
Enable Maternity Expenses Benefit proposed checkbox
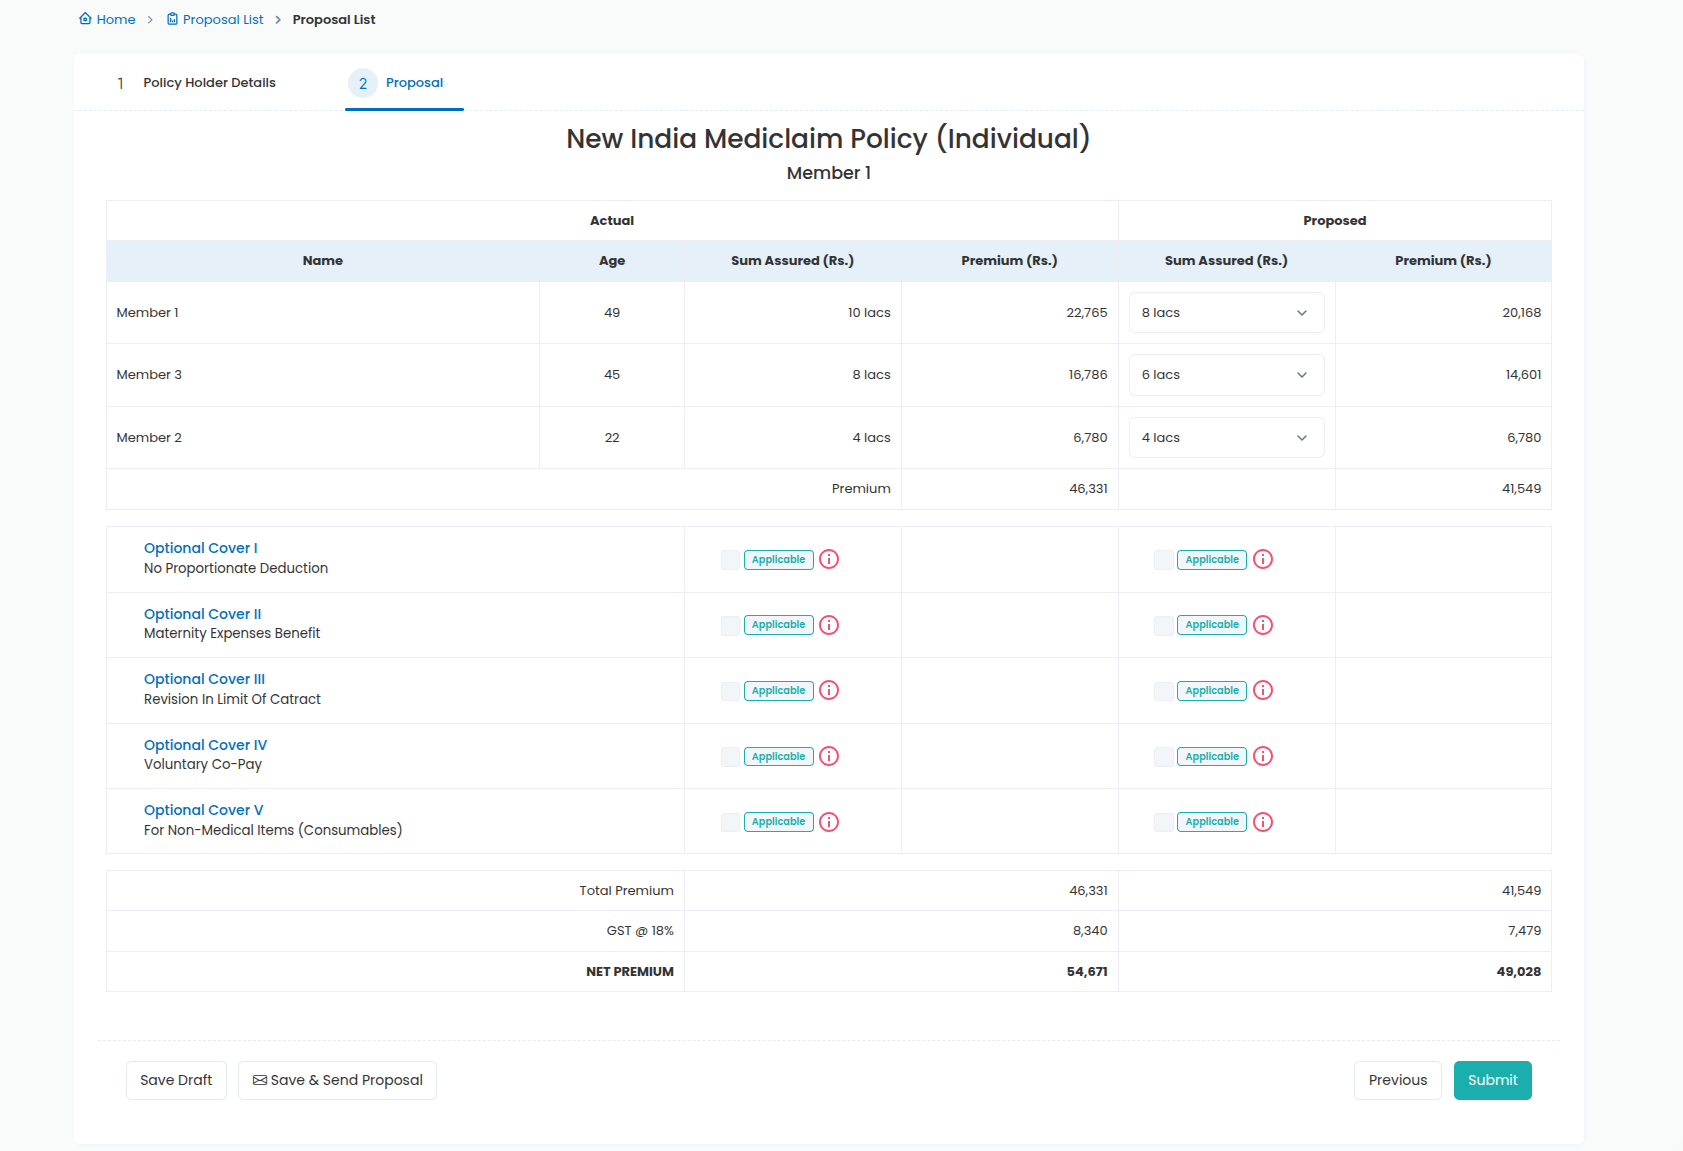(x=1164, y=625)
